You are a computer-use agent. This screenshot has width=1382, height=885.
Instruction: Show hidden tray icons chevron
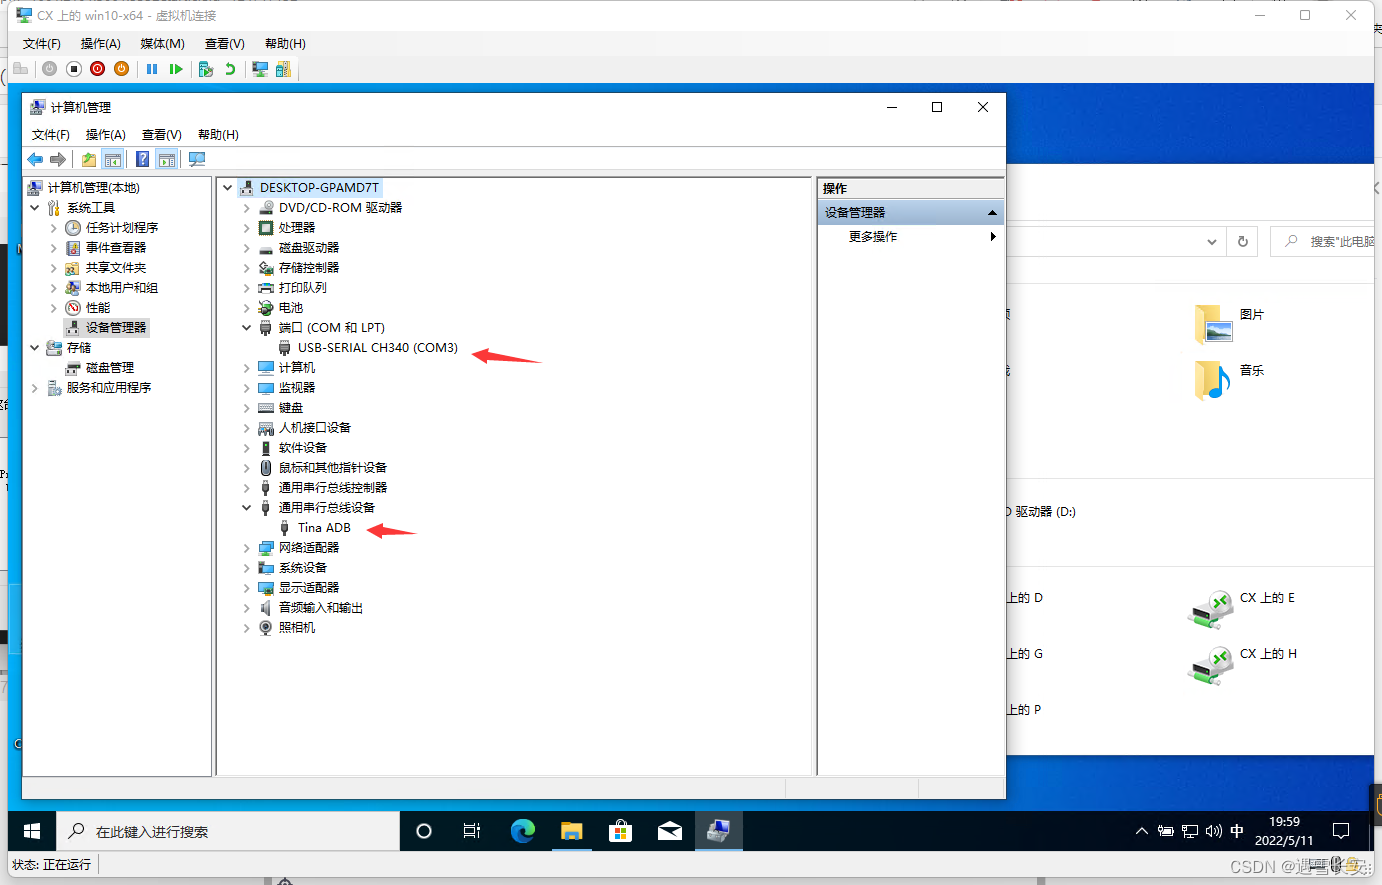pos(1142,831)
